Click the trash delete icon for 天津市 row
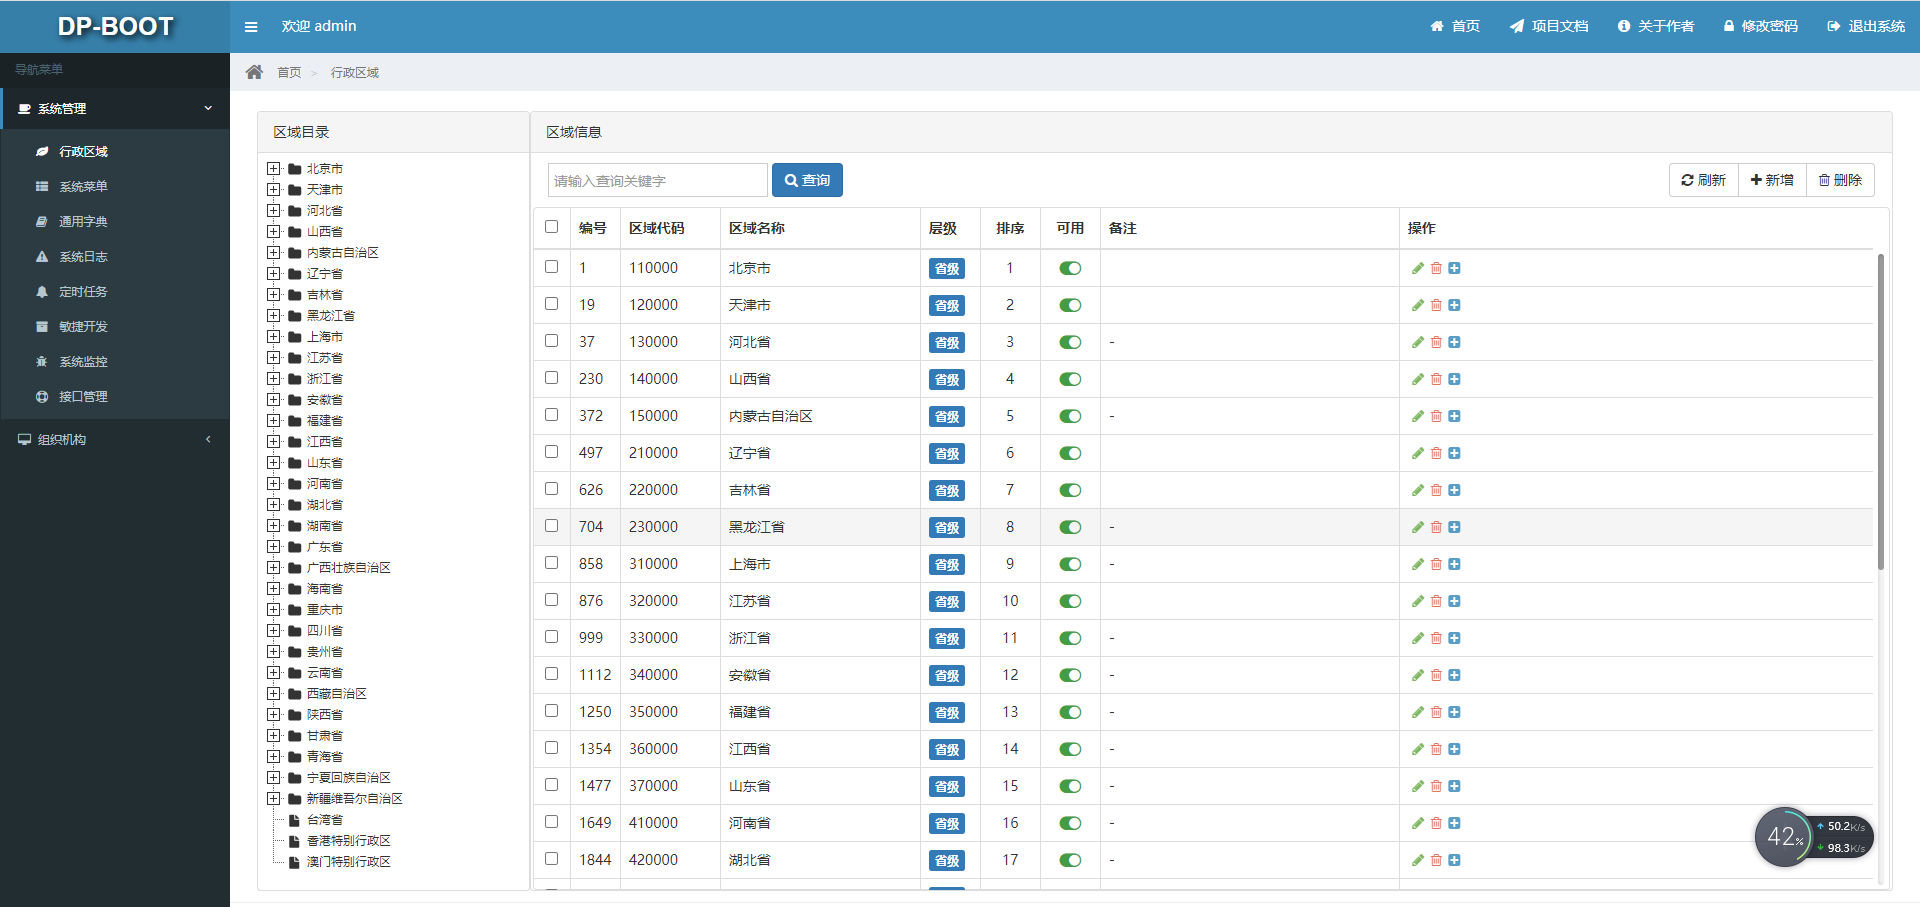The image size is (1920, 907). (x=1436, y=305)
